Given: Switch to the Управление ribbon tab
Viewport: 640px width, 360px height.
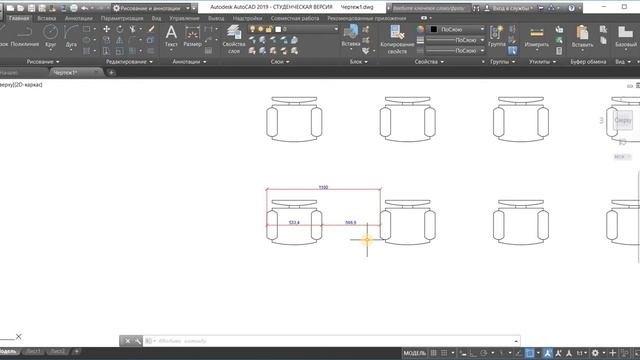Looking at the screenshot, I should point(184,18).
